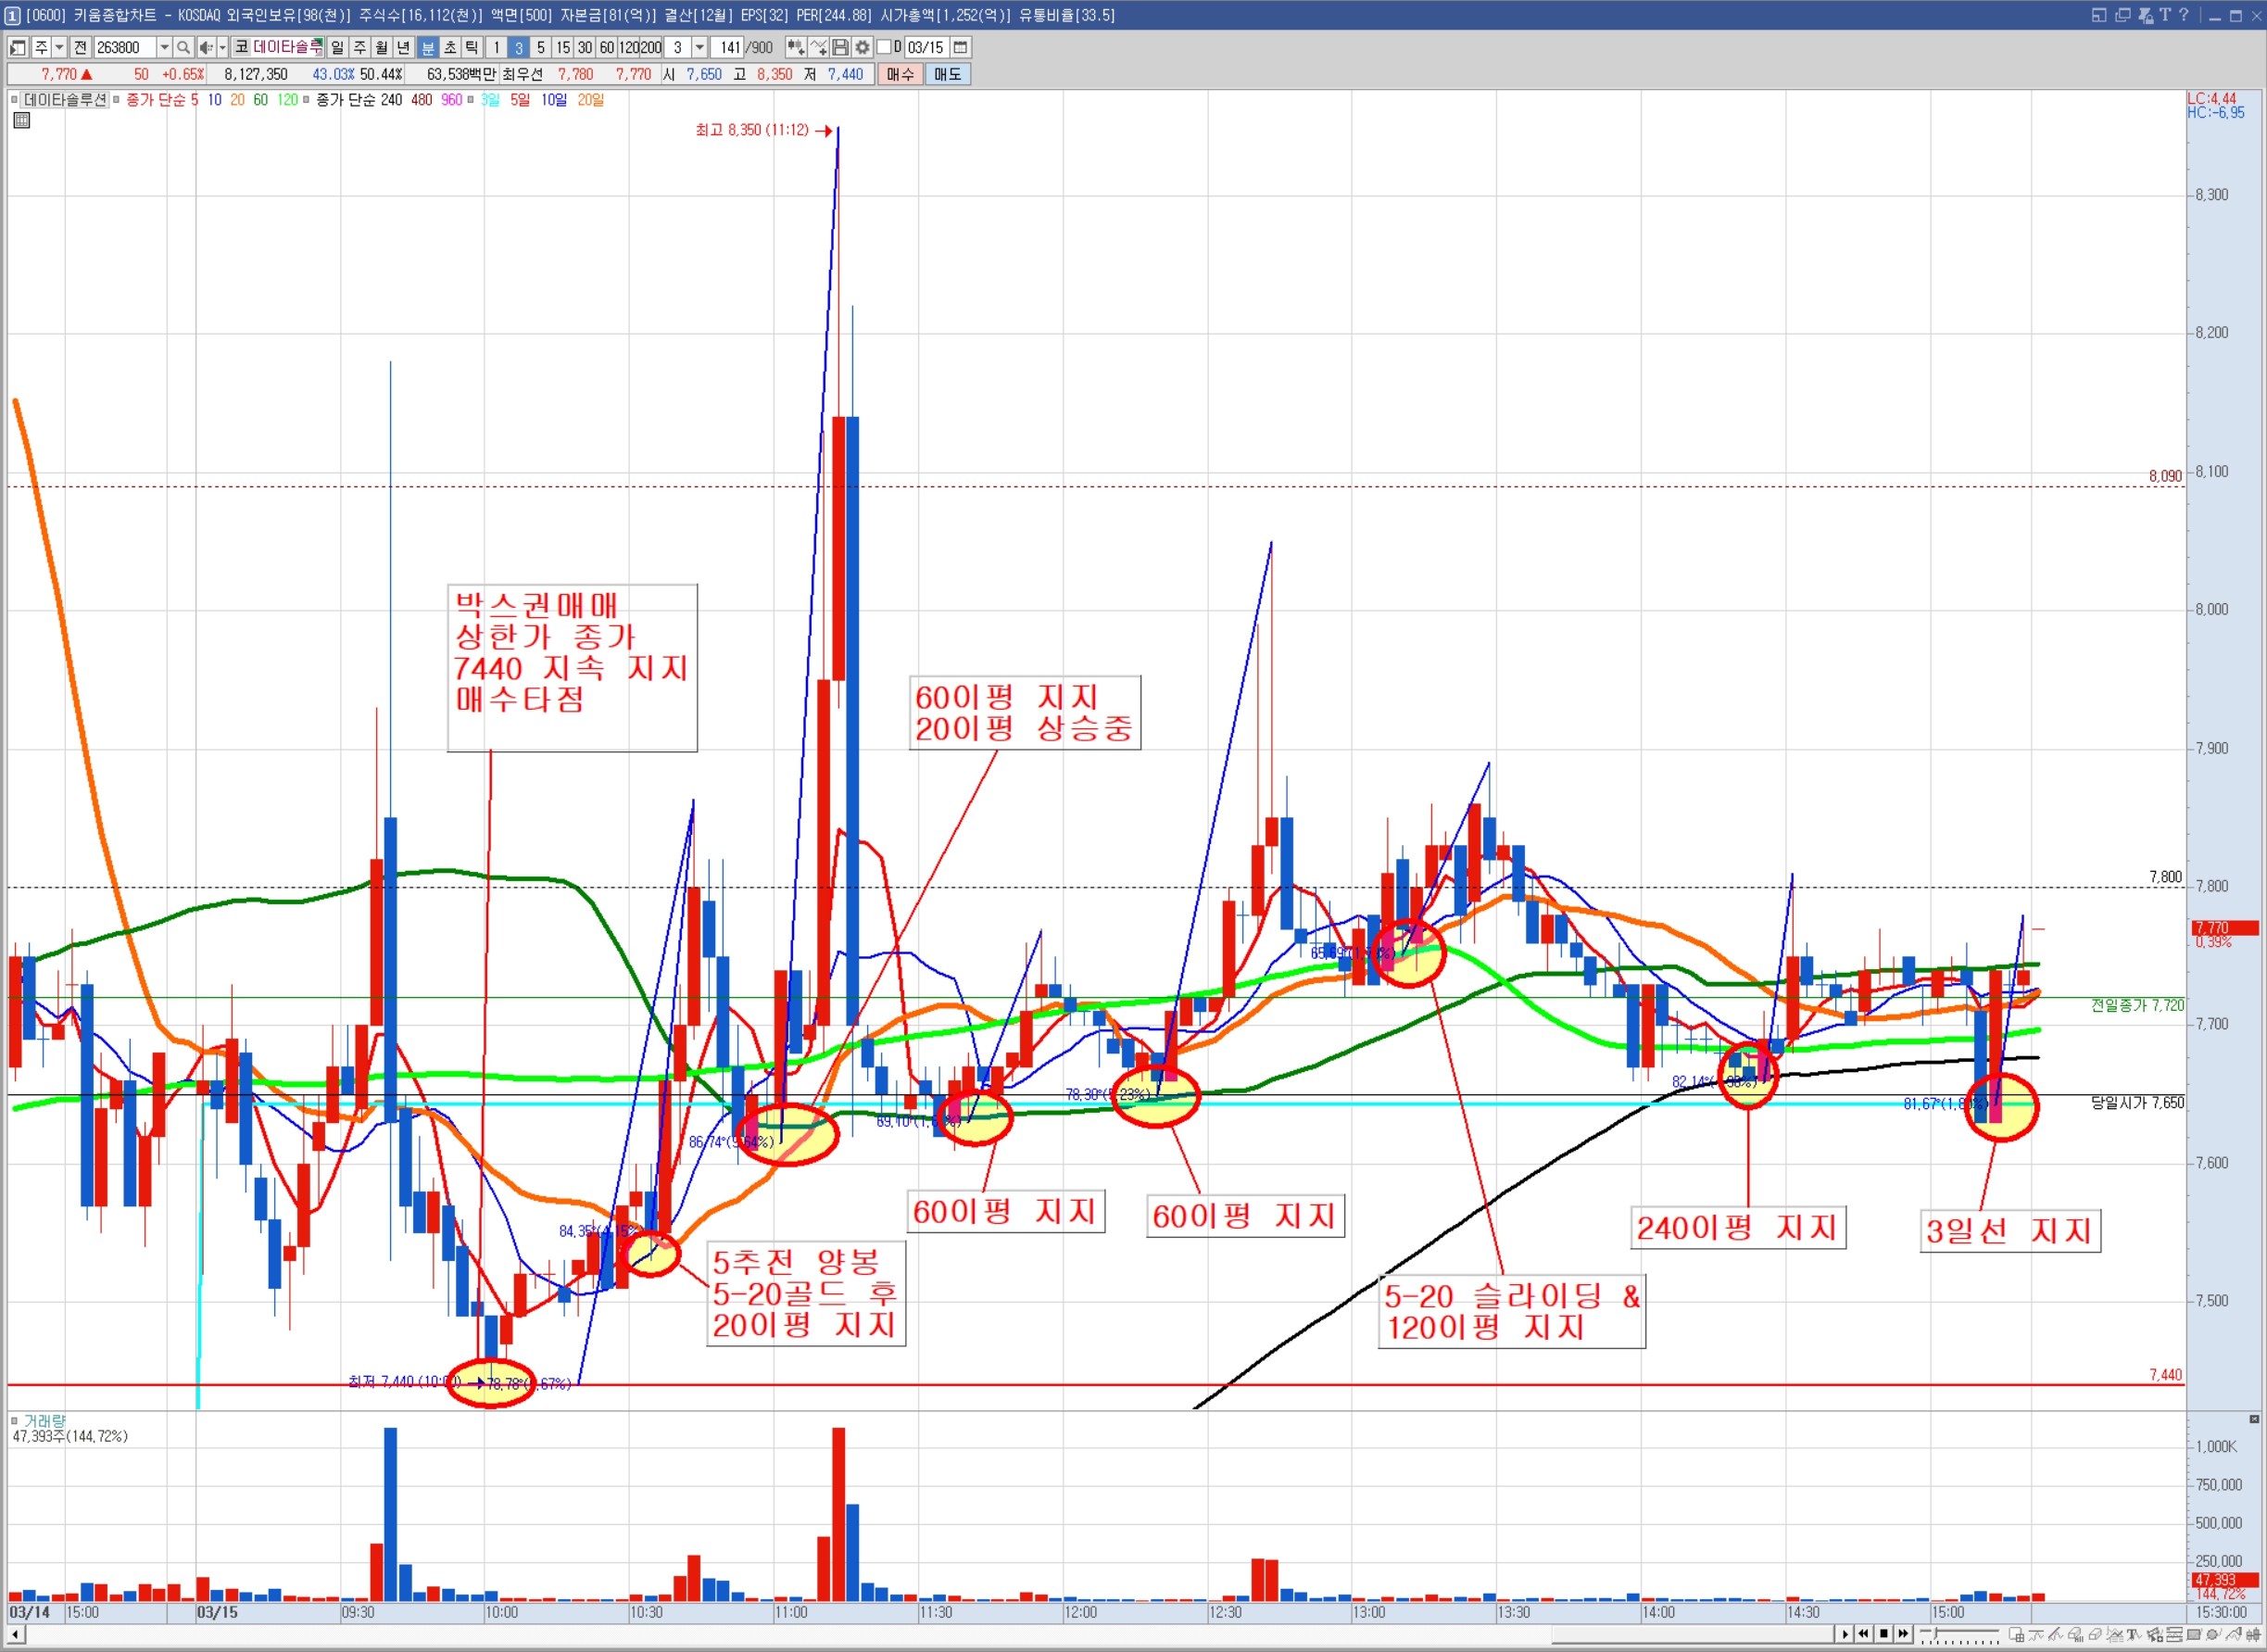Open the date calendar picker icon
Viewport: 2267px width, 1652px height.
coord(960,47)
